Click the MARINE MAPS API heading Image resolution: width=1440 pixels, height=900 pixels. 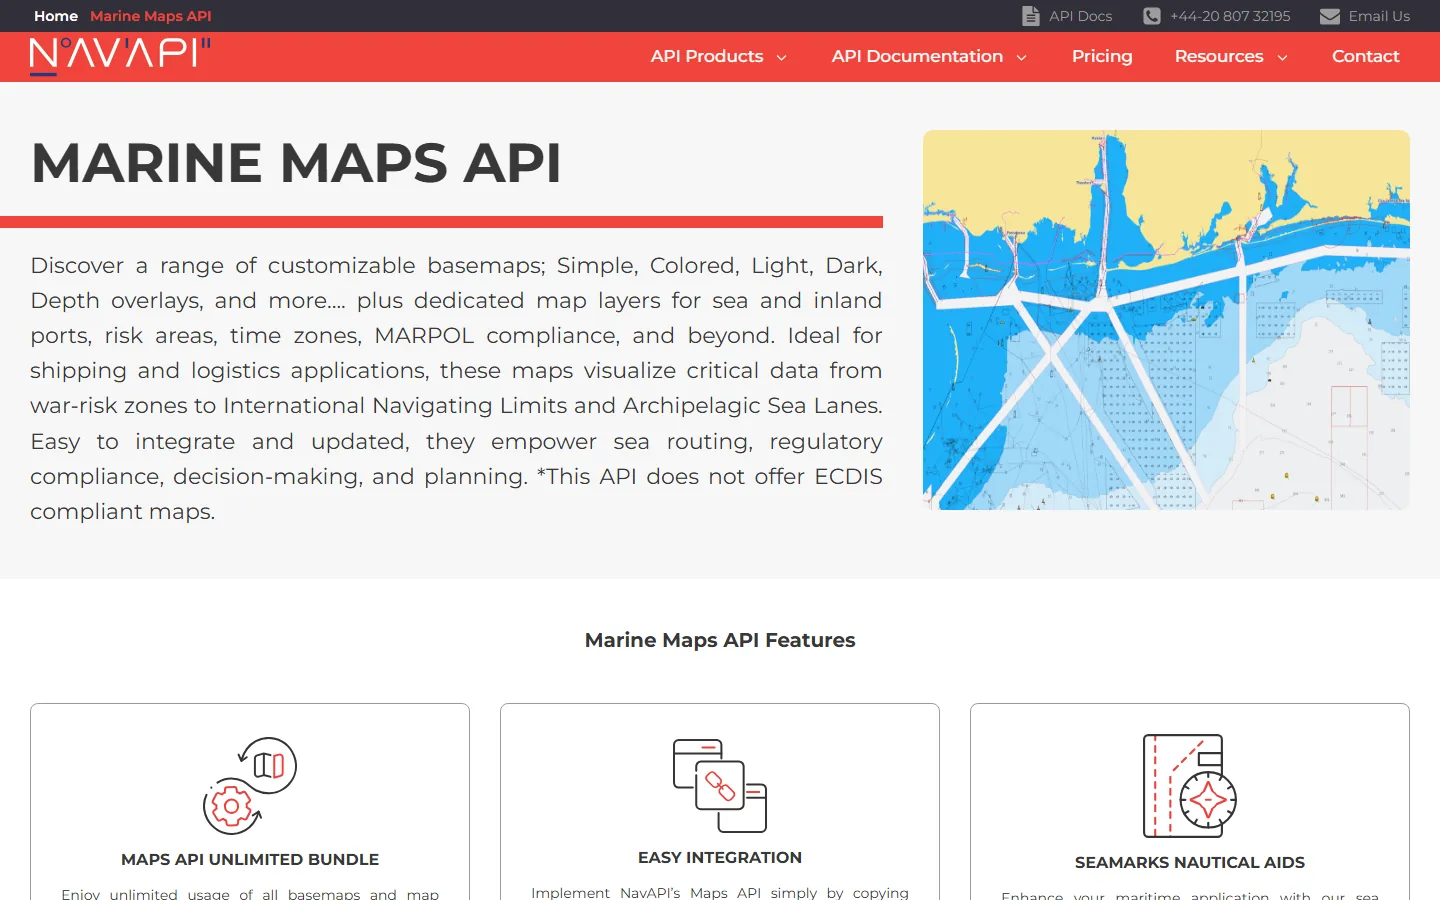296,163
